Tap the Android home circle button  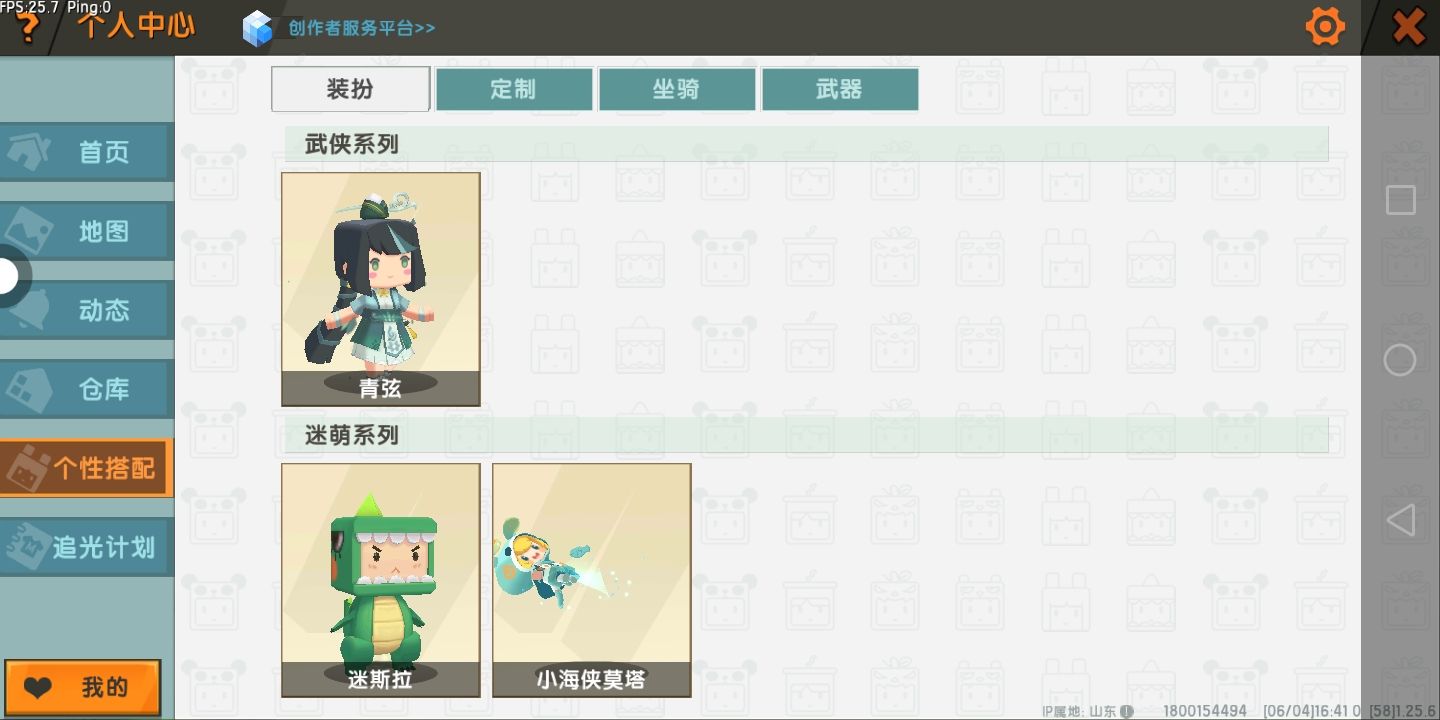(x=1400, y=360)
